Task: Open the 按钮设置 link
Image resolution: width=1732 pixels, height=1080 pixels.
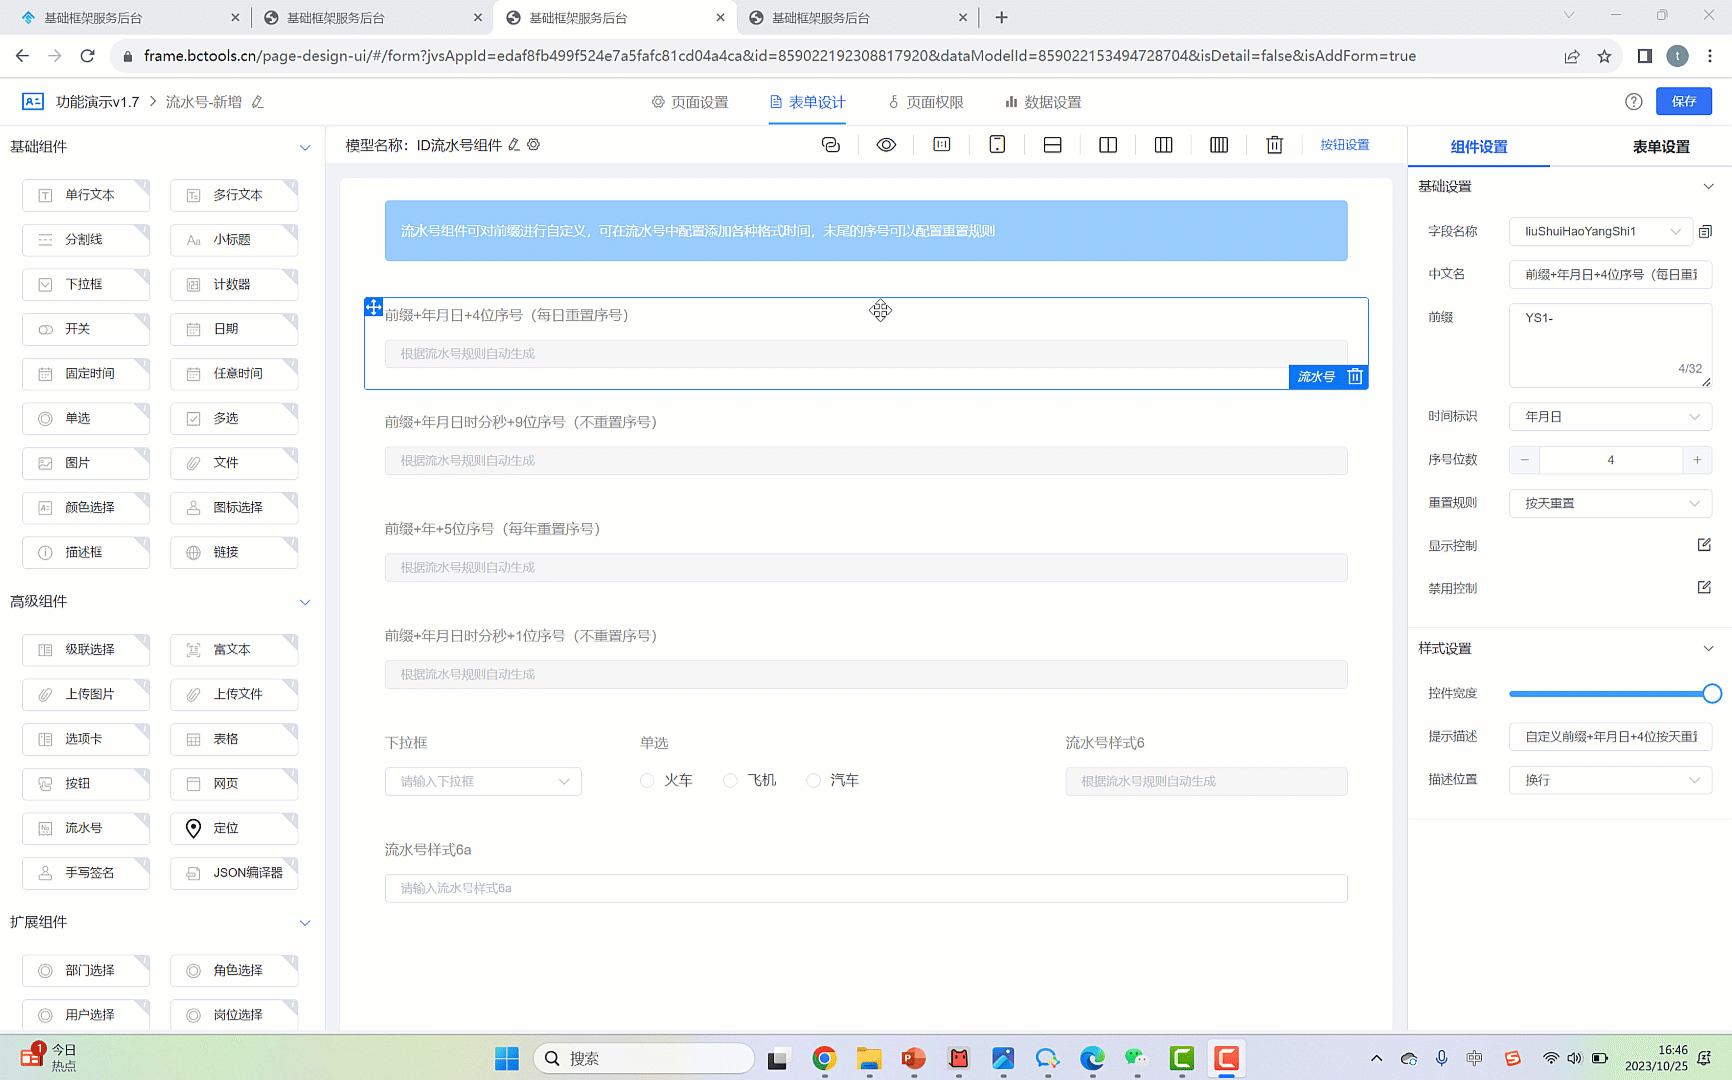Action: (1345, 145)
